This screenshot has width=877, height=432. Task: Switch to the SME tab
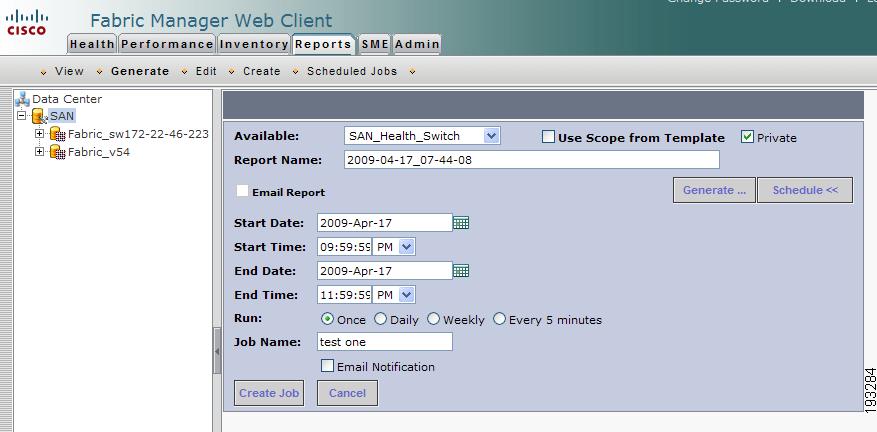tap(375, 44)
